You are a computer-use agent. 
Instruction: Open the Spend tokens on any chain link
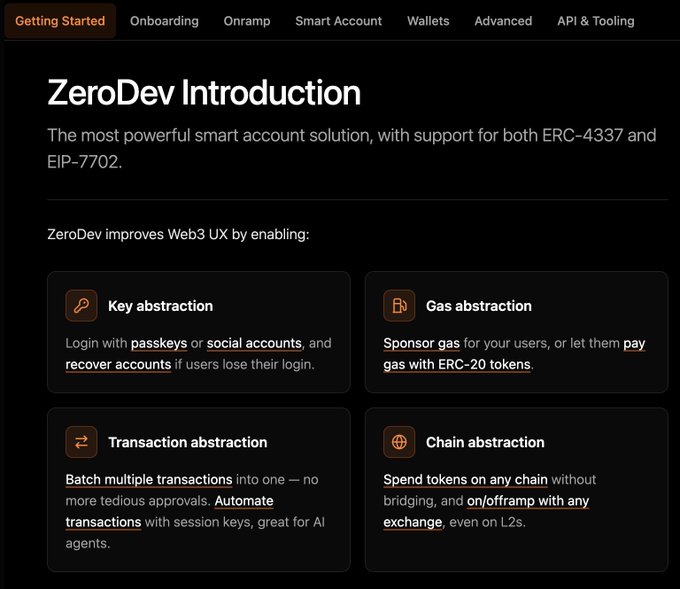(x=465, y=479)
